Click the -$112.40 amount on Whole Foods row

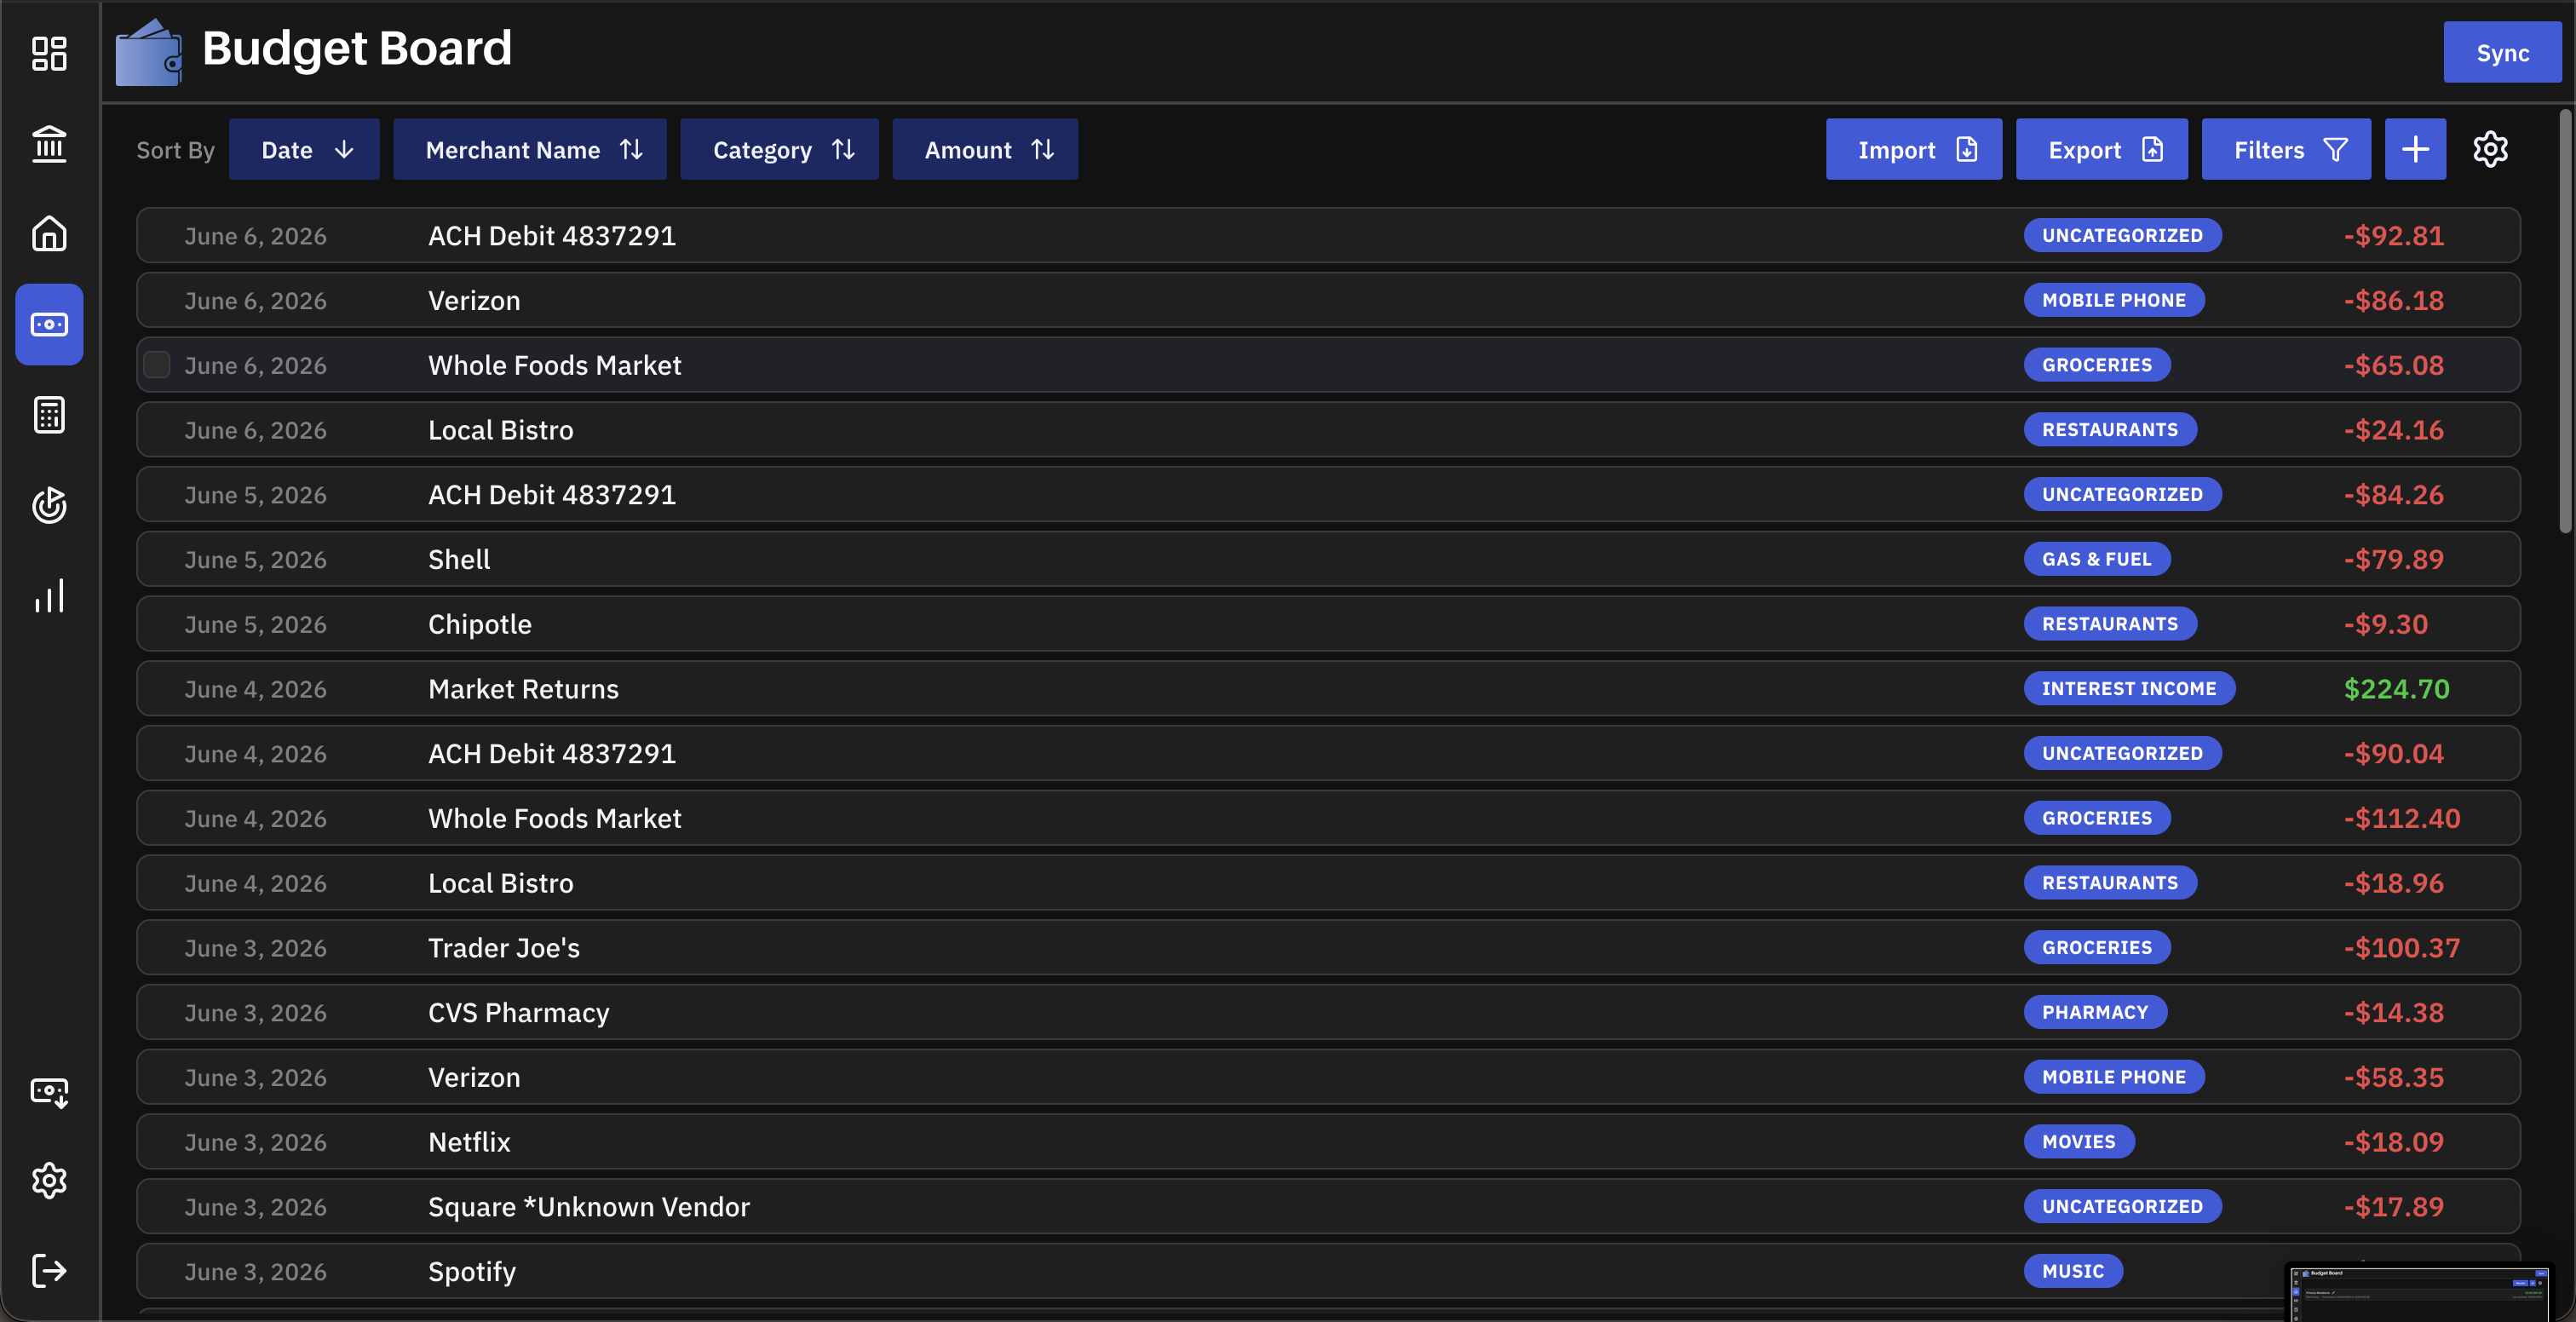click(2402, 818)
